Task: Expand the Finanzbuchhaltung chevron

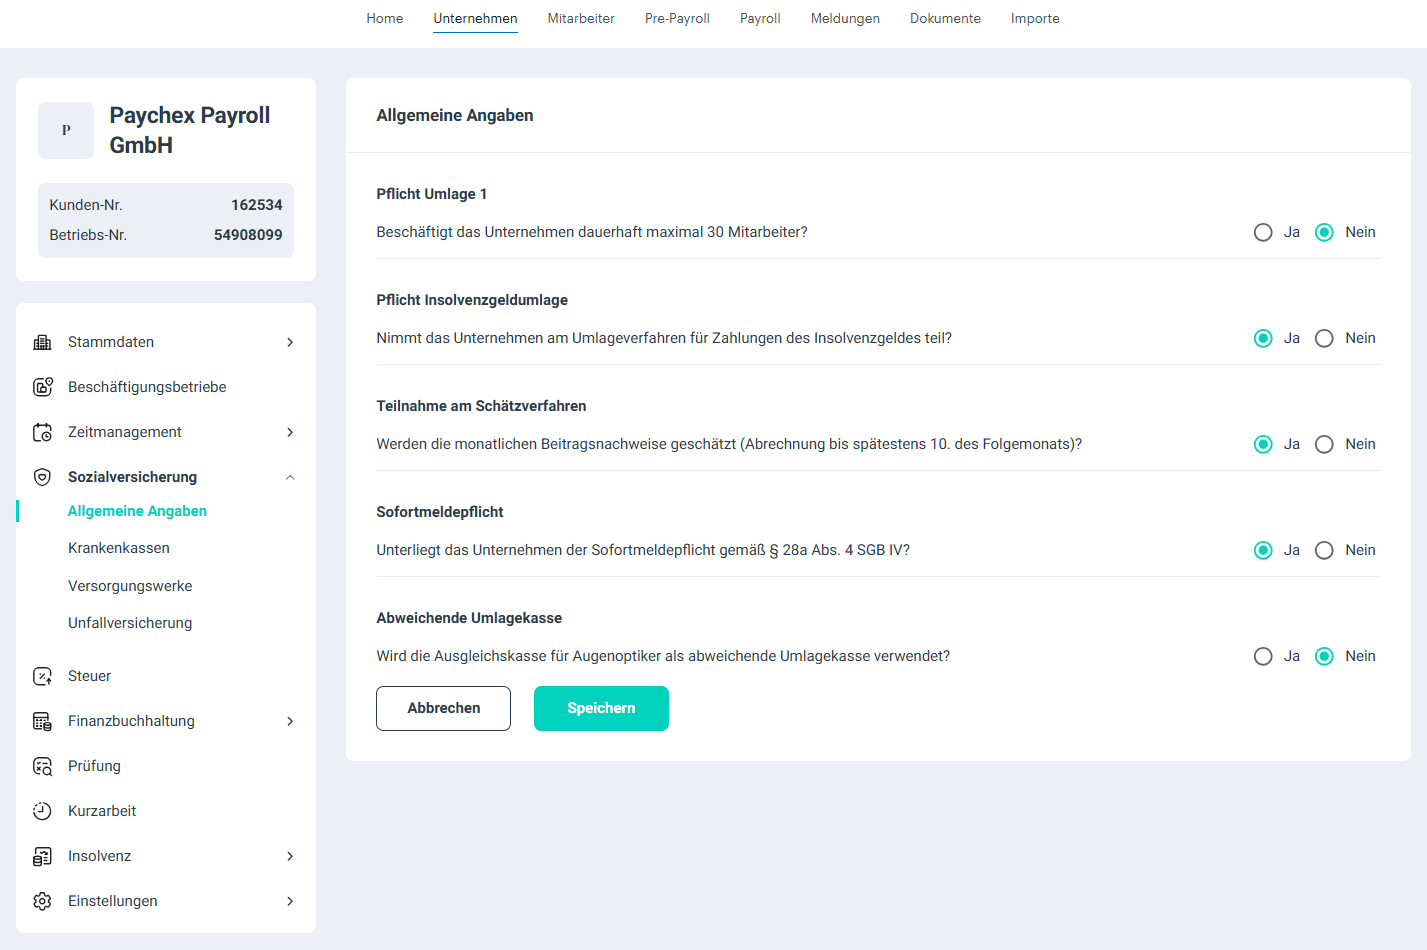Action: [x=290, y=721]
